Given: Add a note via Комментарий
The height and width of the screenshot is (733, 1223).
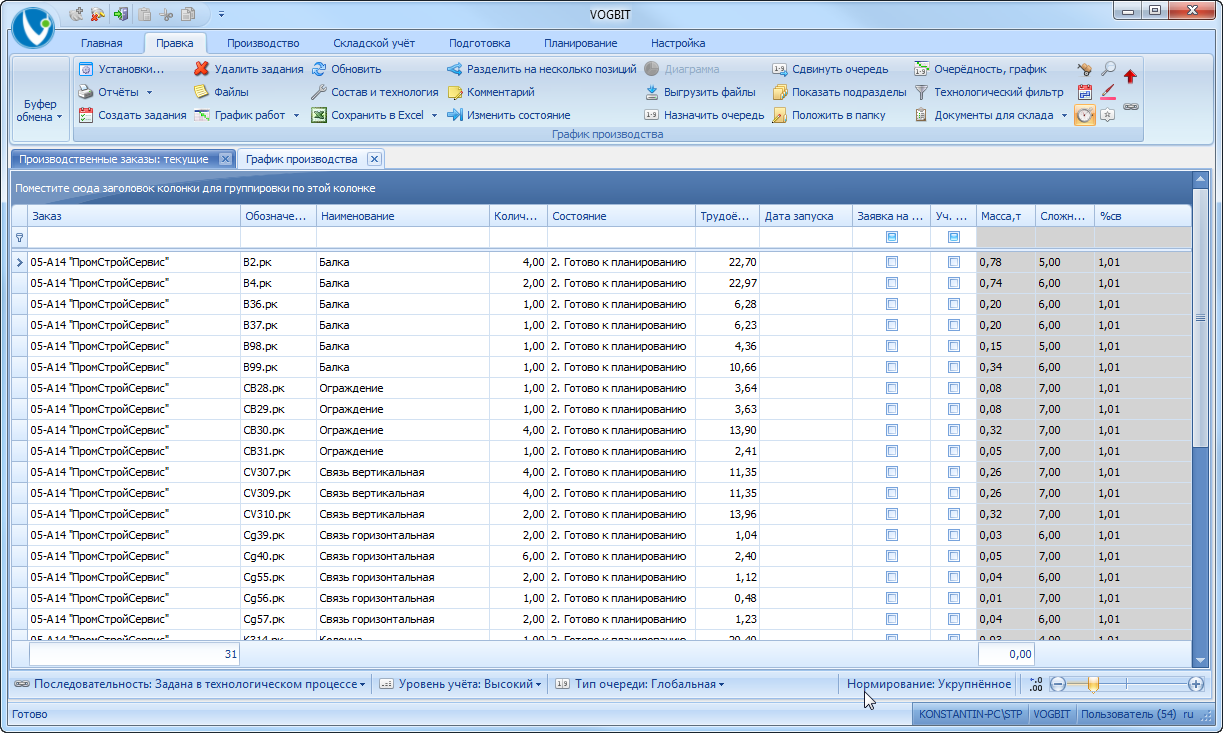Looking at the screenshot, I should click(490, 92).
